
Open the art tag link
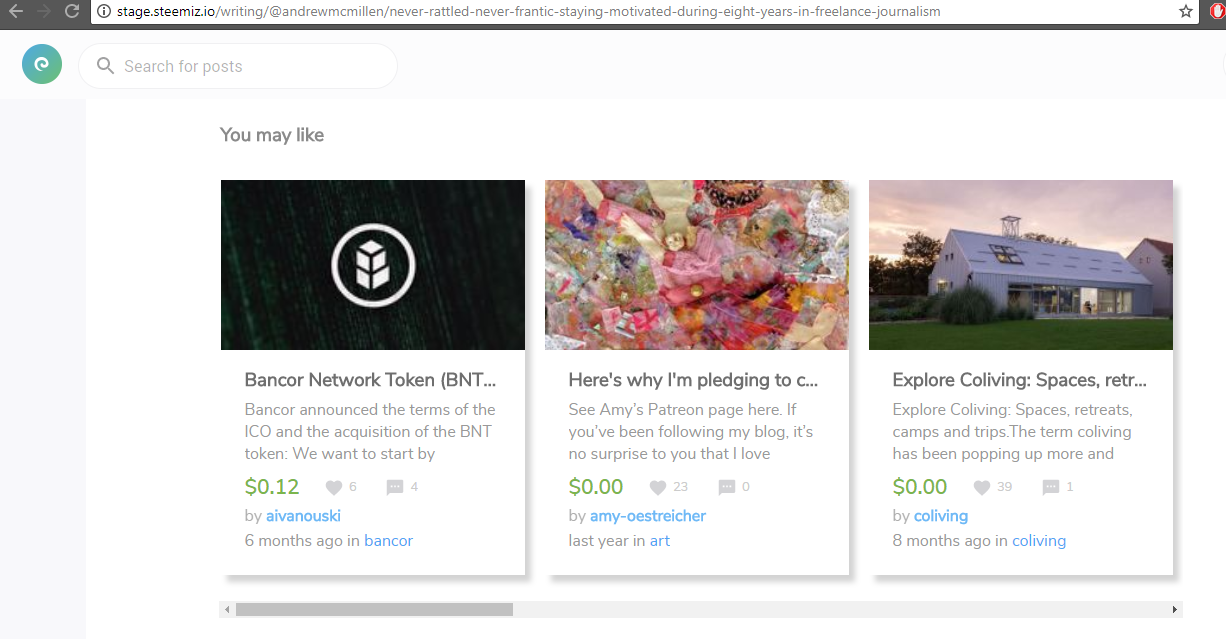point(659,541)
